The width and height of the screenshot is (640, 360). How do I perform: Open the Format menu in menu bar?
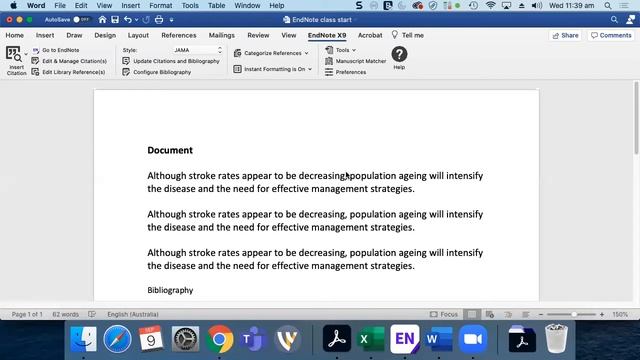(x=161, y=6)
